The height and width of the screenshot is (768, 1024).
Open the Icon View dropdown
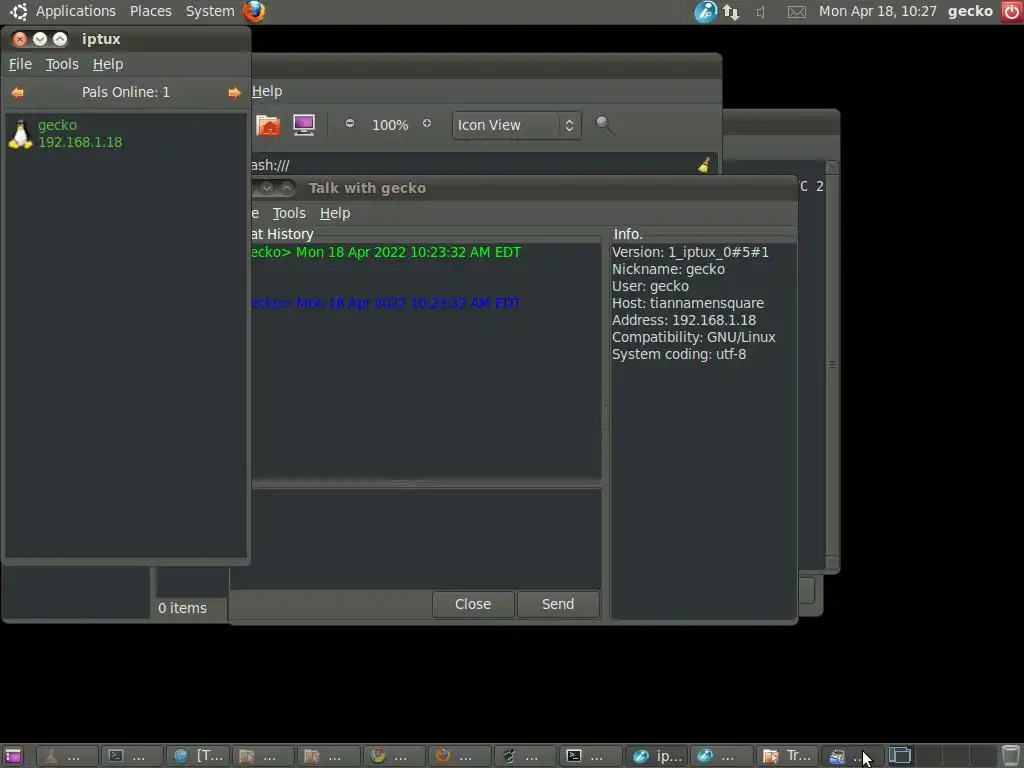pos(516,125)
